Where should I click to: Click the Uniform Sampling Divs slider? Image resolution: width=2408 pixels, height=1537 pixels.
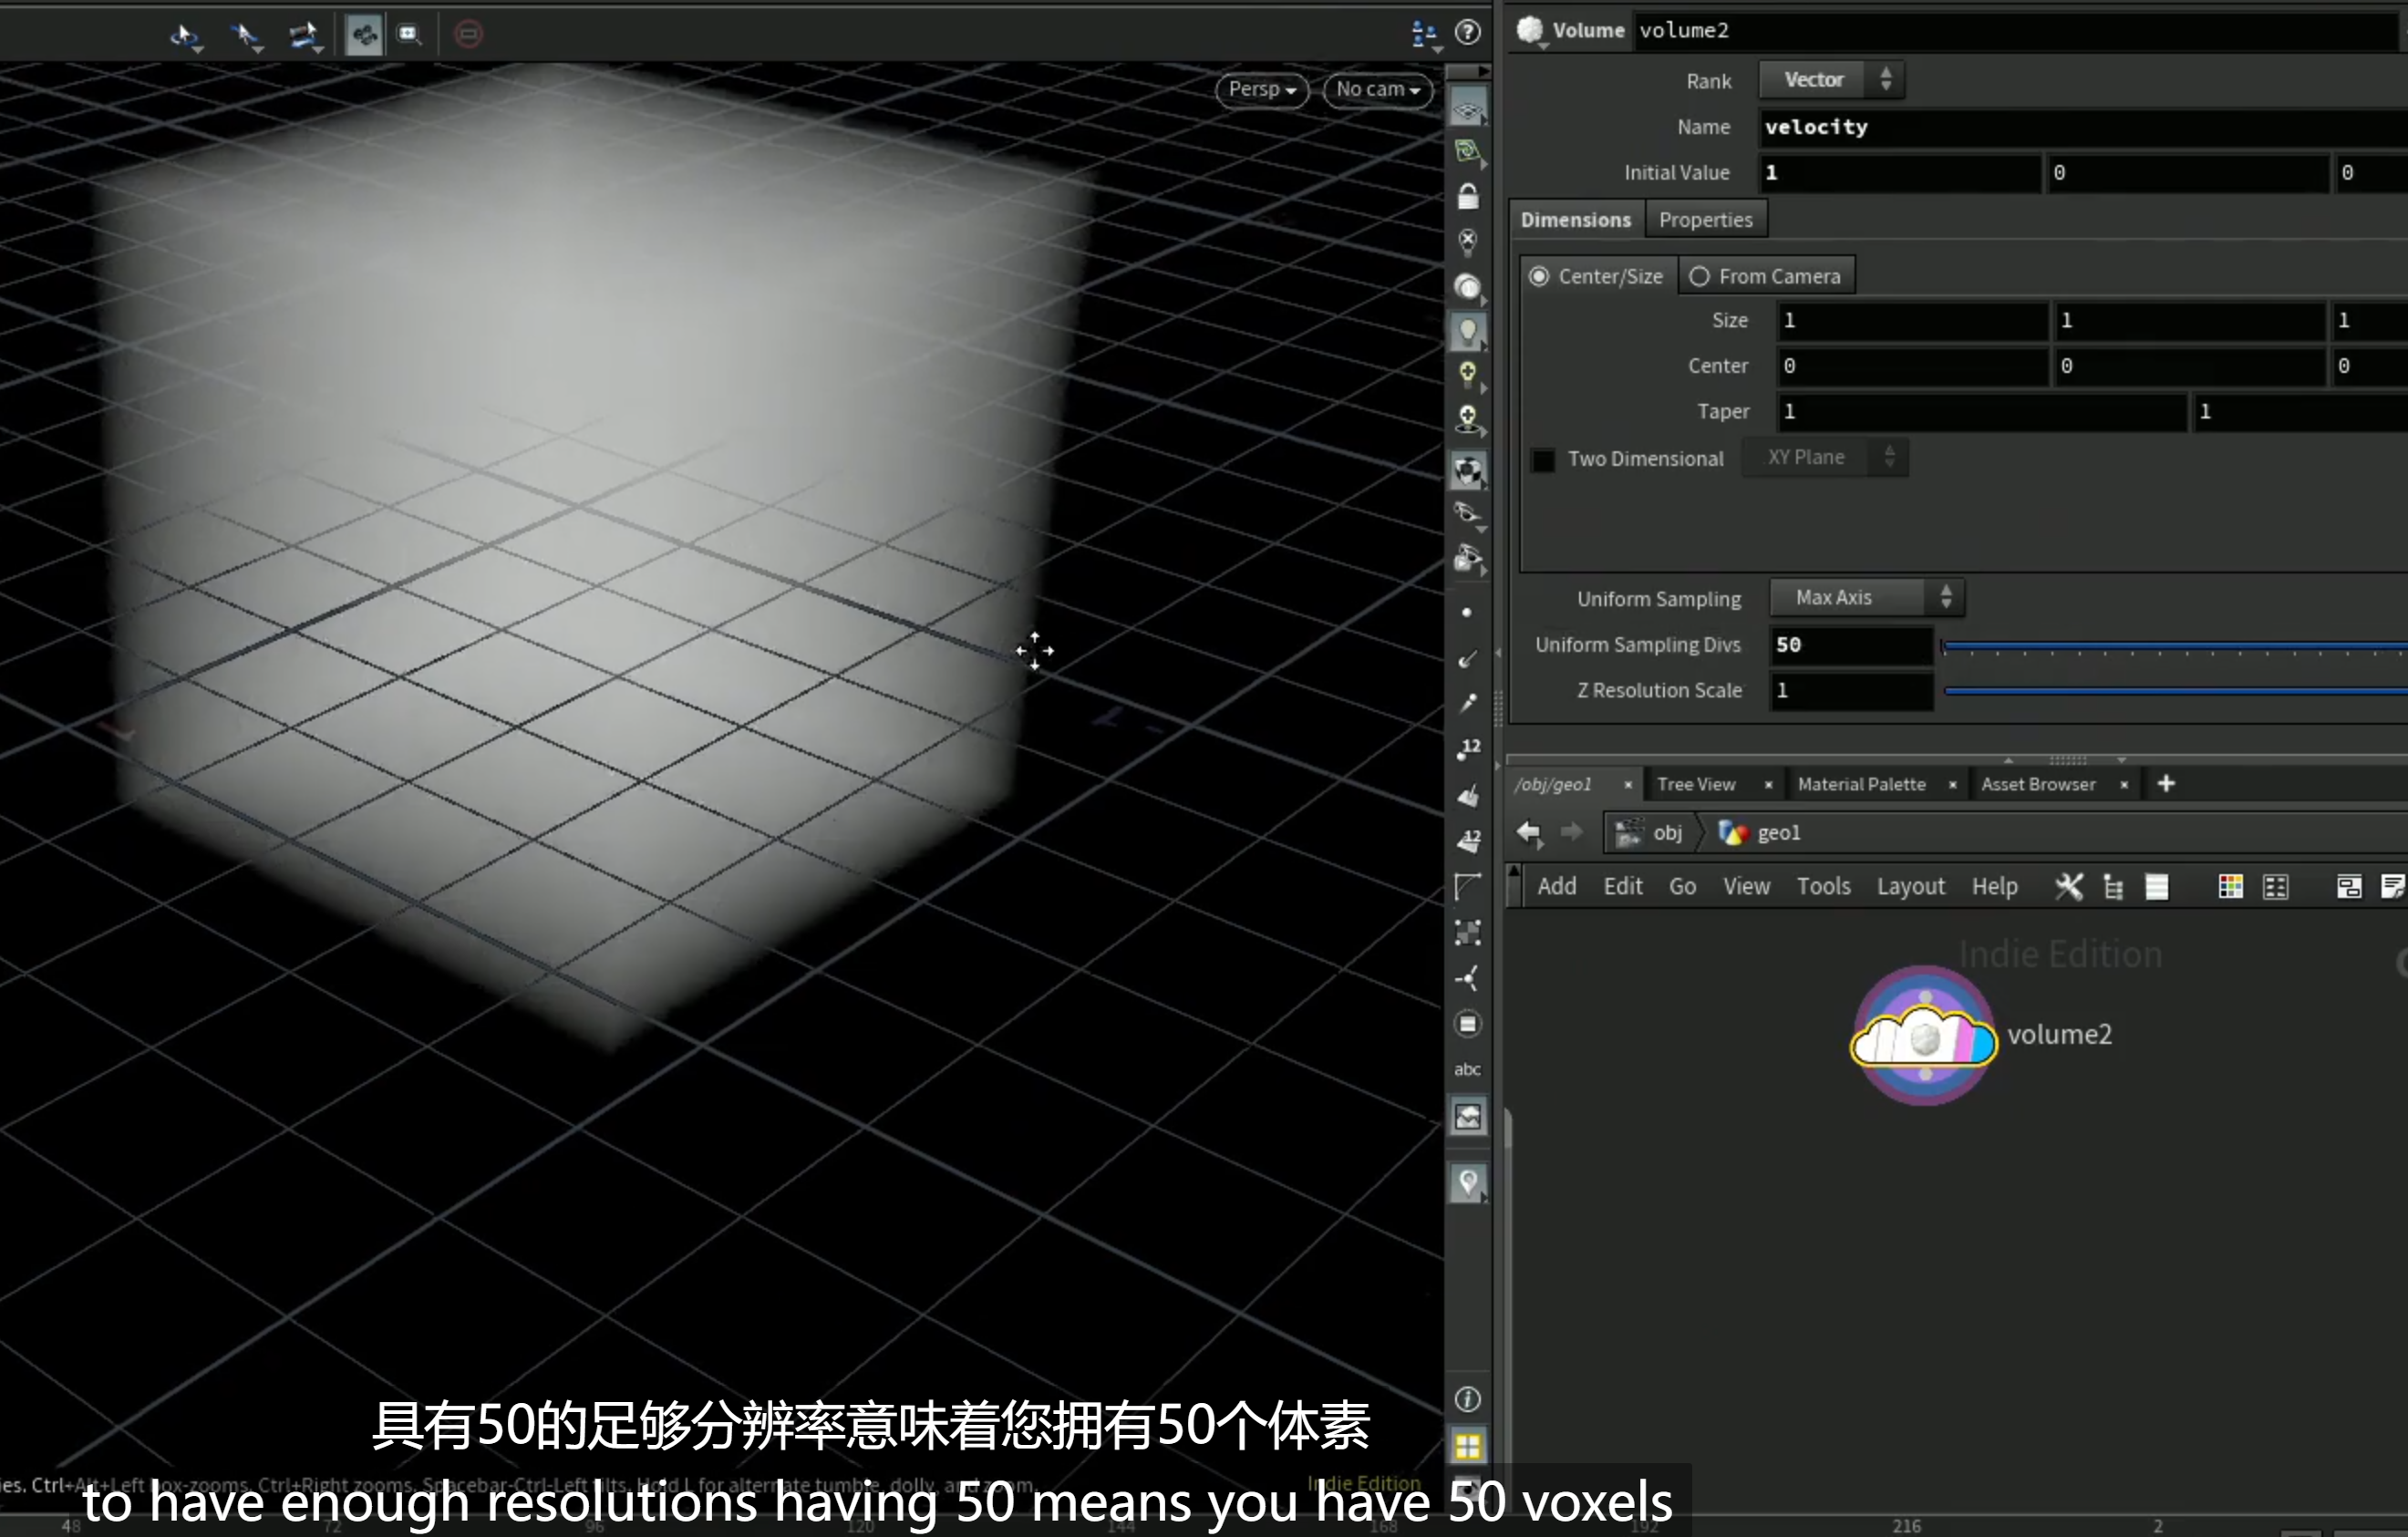tap(2173, 646)
